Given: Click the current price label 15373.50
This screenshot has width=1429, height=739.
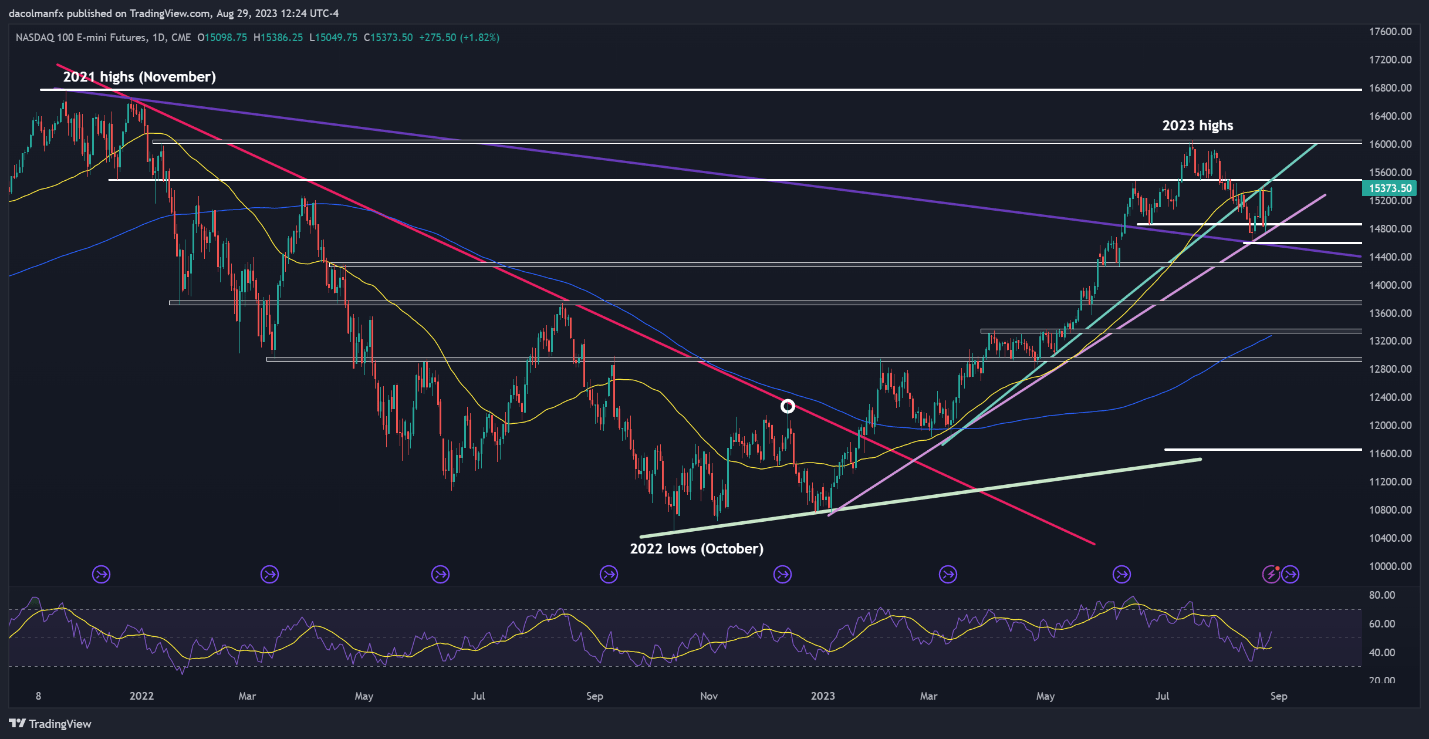Looking at the screenshot, I should click(1392, 188).
